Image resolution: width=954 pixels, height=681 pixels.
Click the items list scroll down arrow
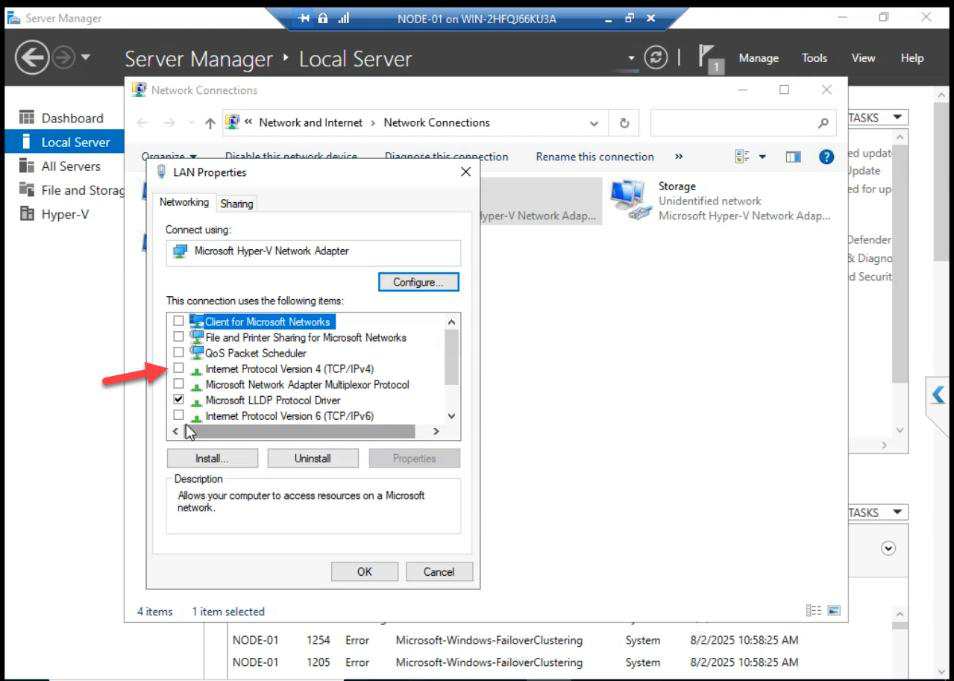(x=451, y=416)
